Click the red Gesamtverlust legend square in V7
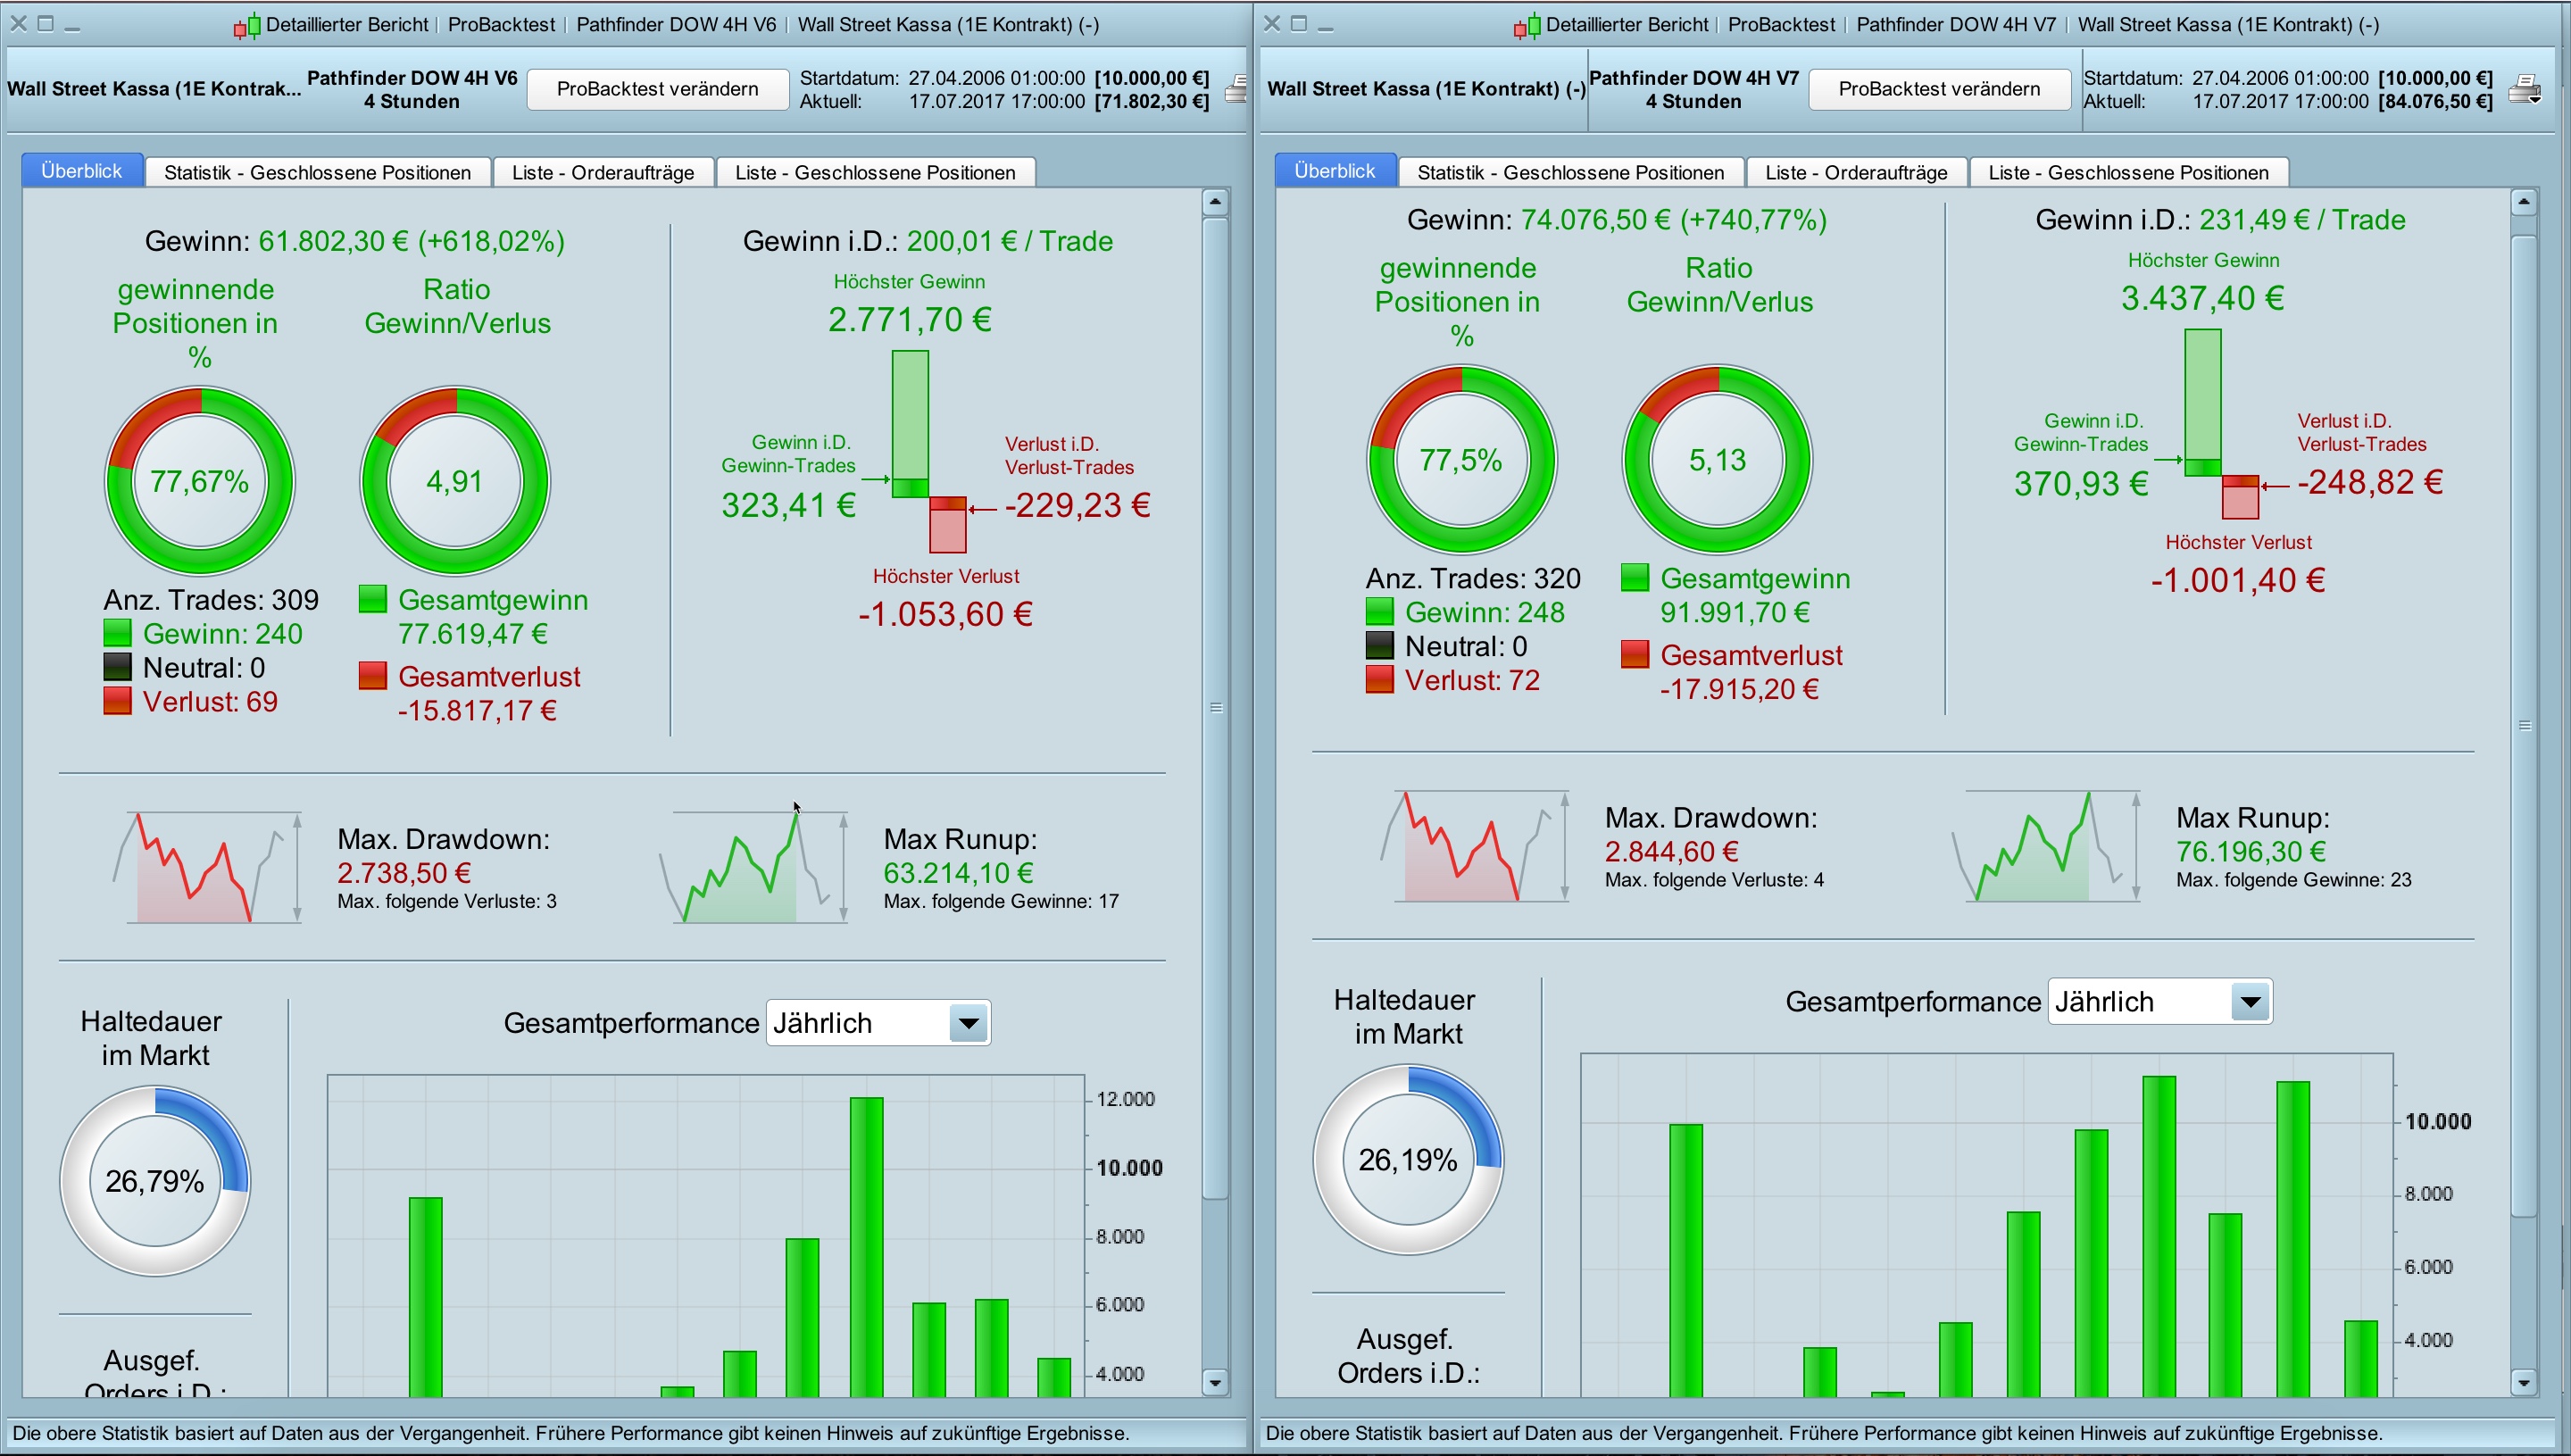This screenshot has width=2571, height=1456. point(1635,655)
